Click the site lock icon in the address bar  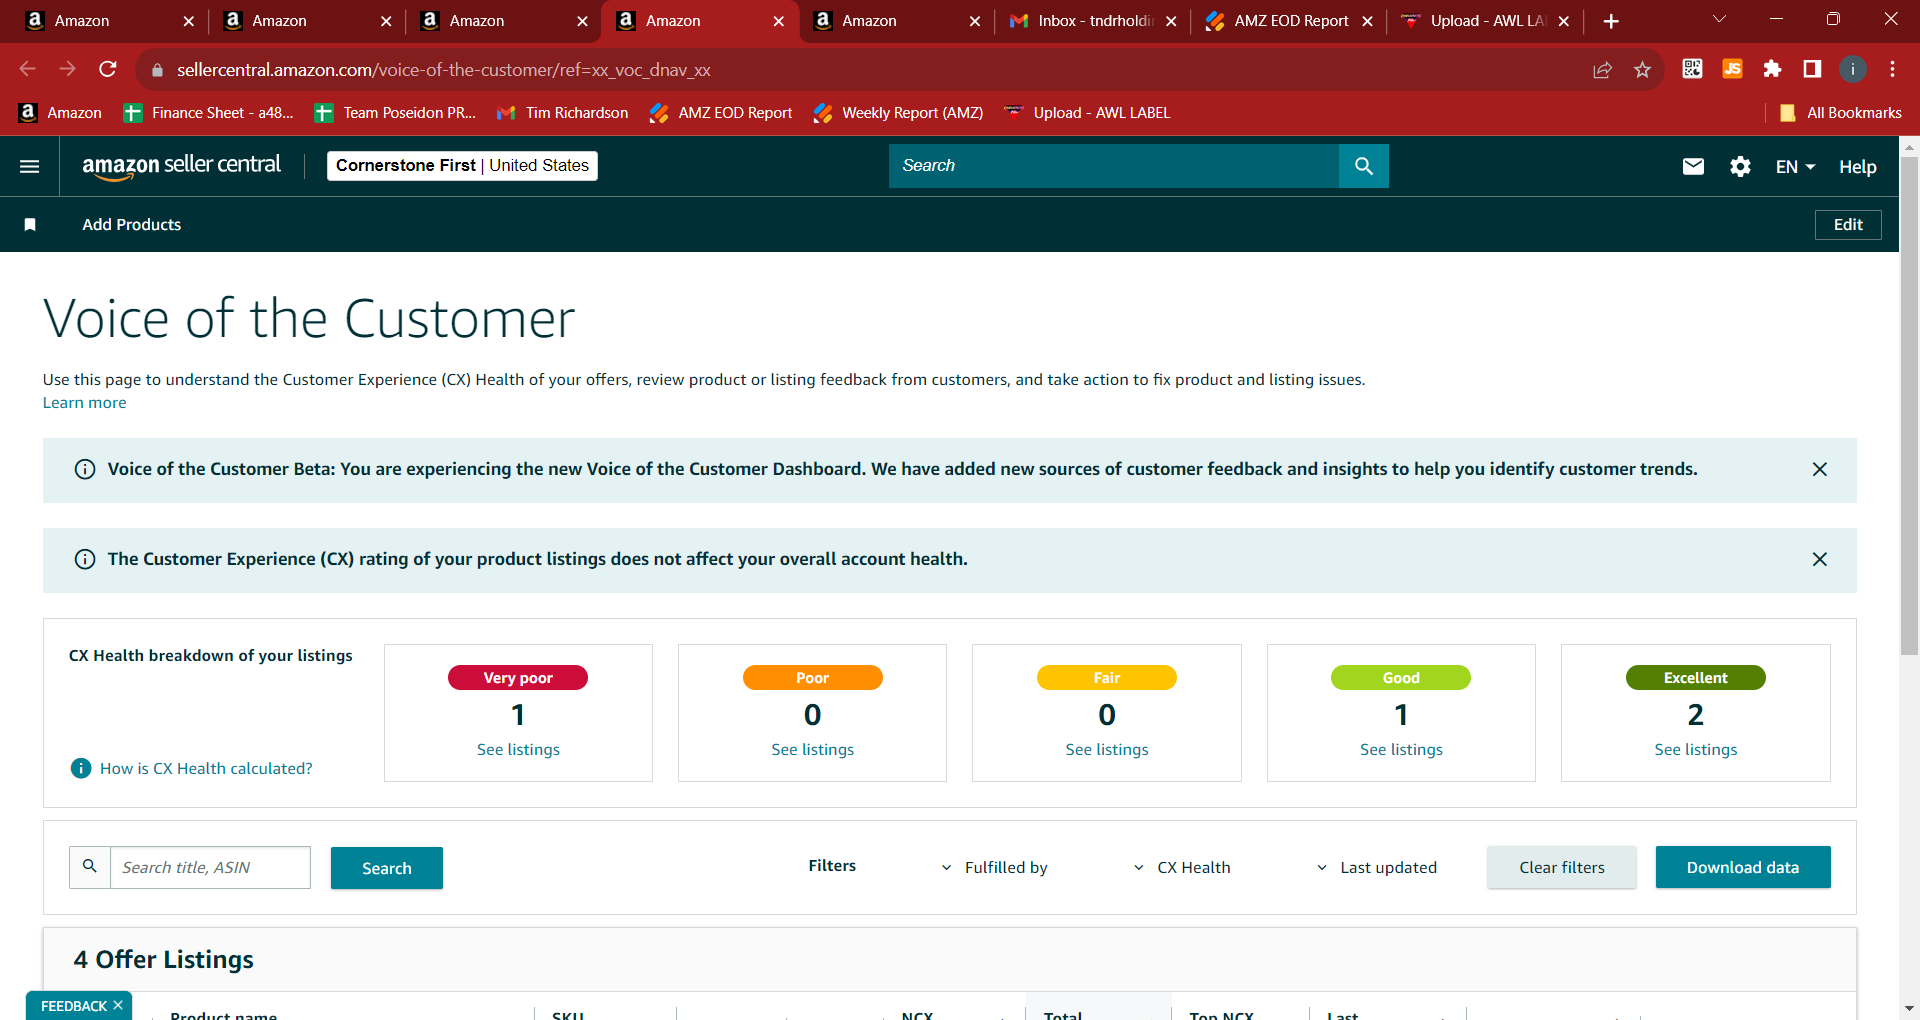click(x=156, y=70)
